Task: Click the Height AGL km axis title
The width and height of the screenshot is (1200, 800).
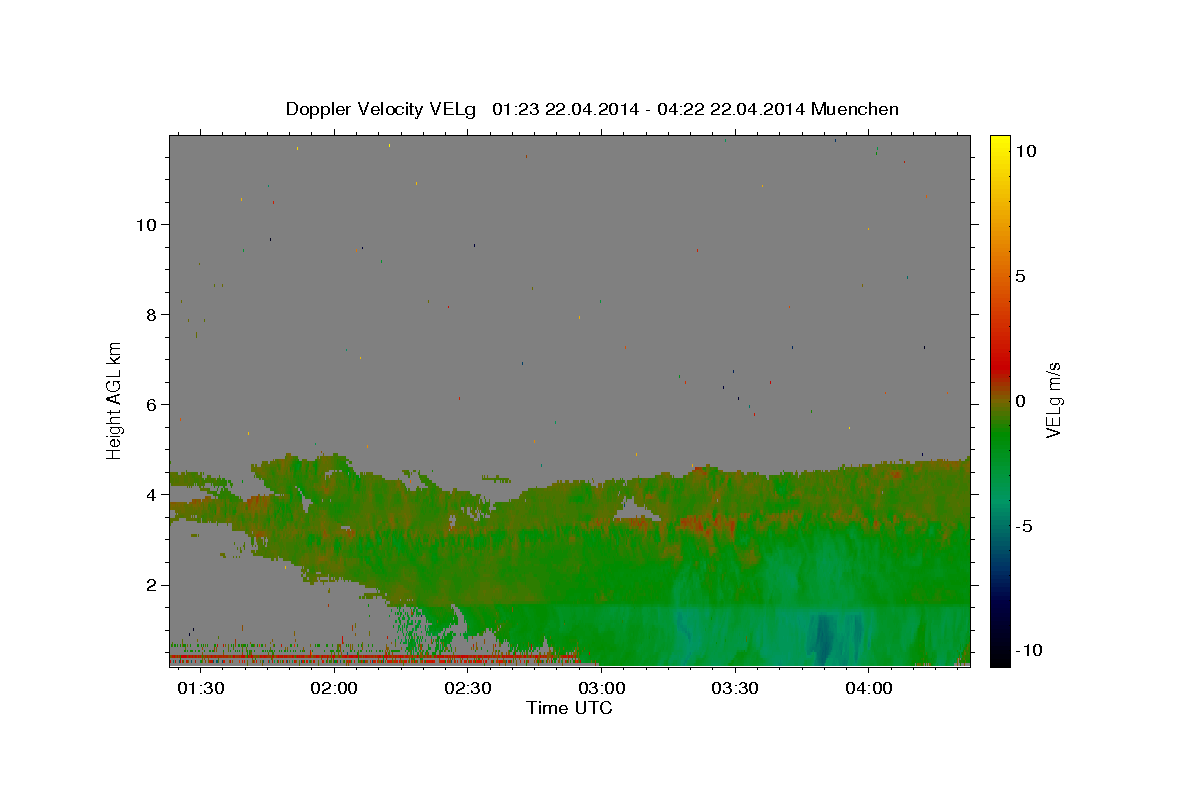Action: coord(115,400)
